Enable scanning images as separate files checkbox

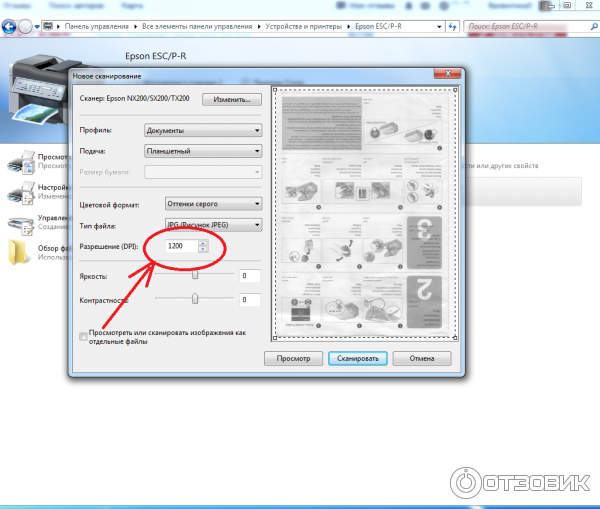[x=83, y=336]
